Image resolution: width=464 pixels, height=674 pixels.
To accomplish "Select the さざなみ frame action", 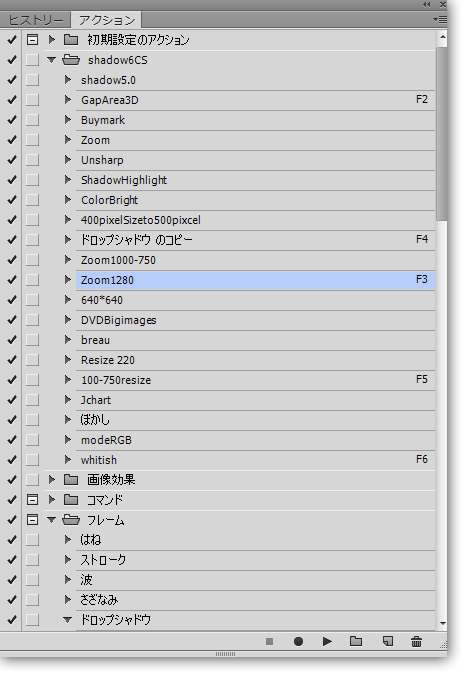I will click(x=255, y=600).
